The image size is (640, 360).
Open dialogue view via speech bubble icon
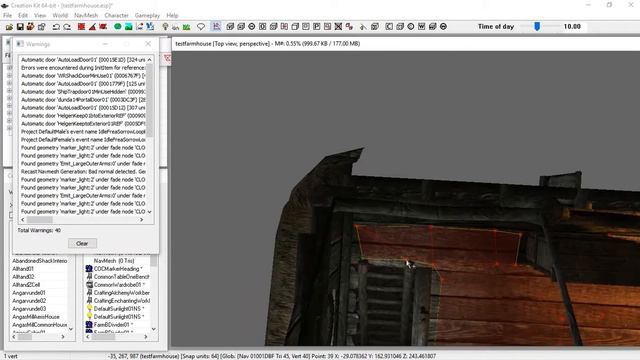coord(201,27)
